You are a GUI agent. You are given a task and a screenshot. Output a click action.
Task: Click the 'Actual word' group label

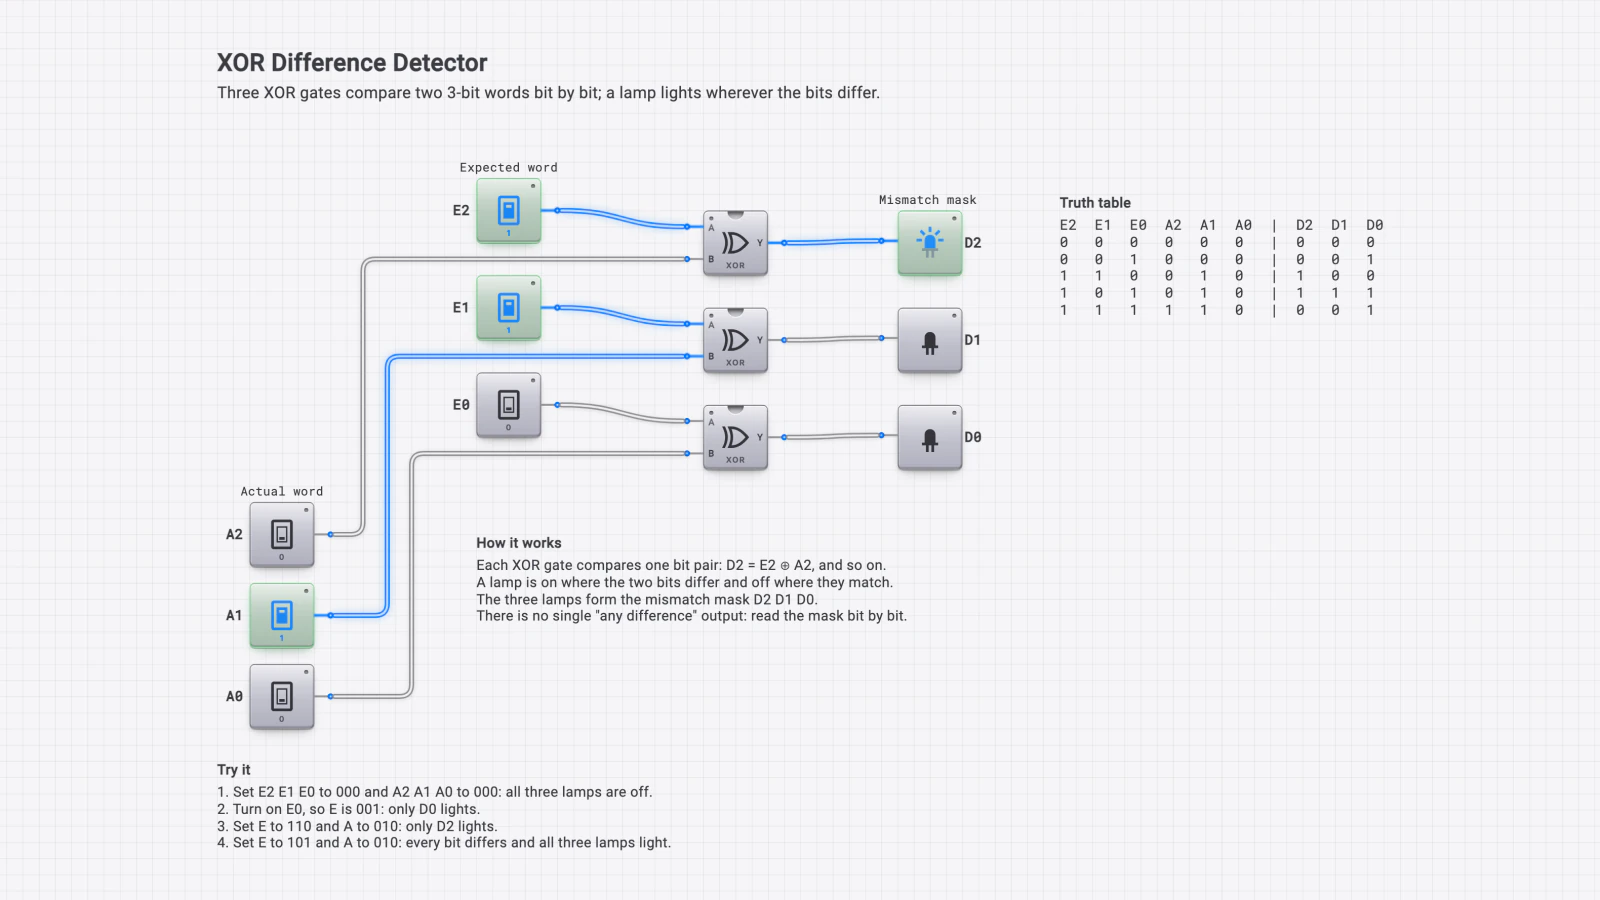(282, 492)
